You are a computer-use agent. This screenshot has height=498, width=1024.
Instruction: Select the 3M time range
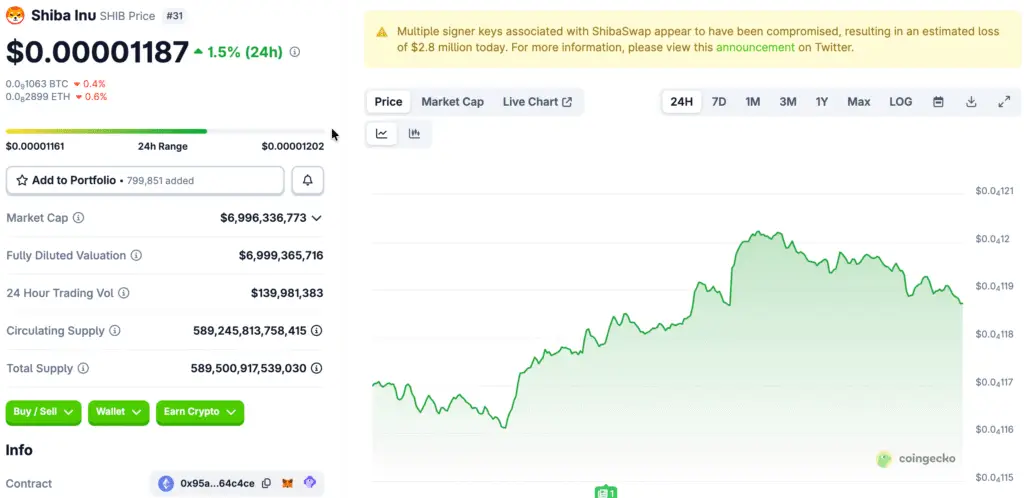pyautogui.click(x=788, y=102)
